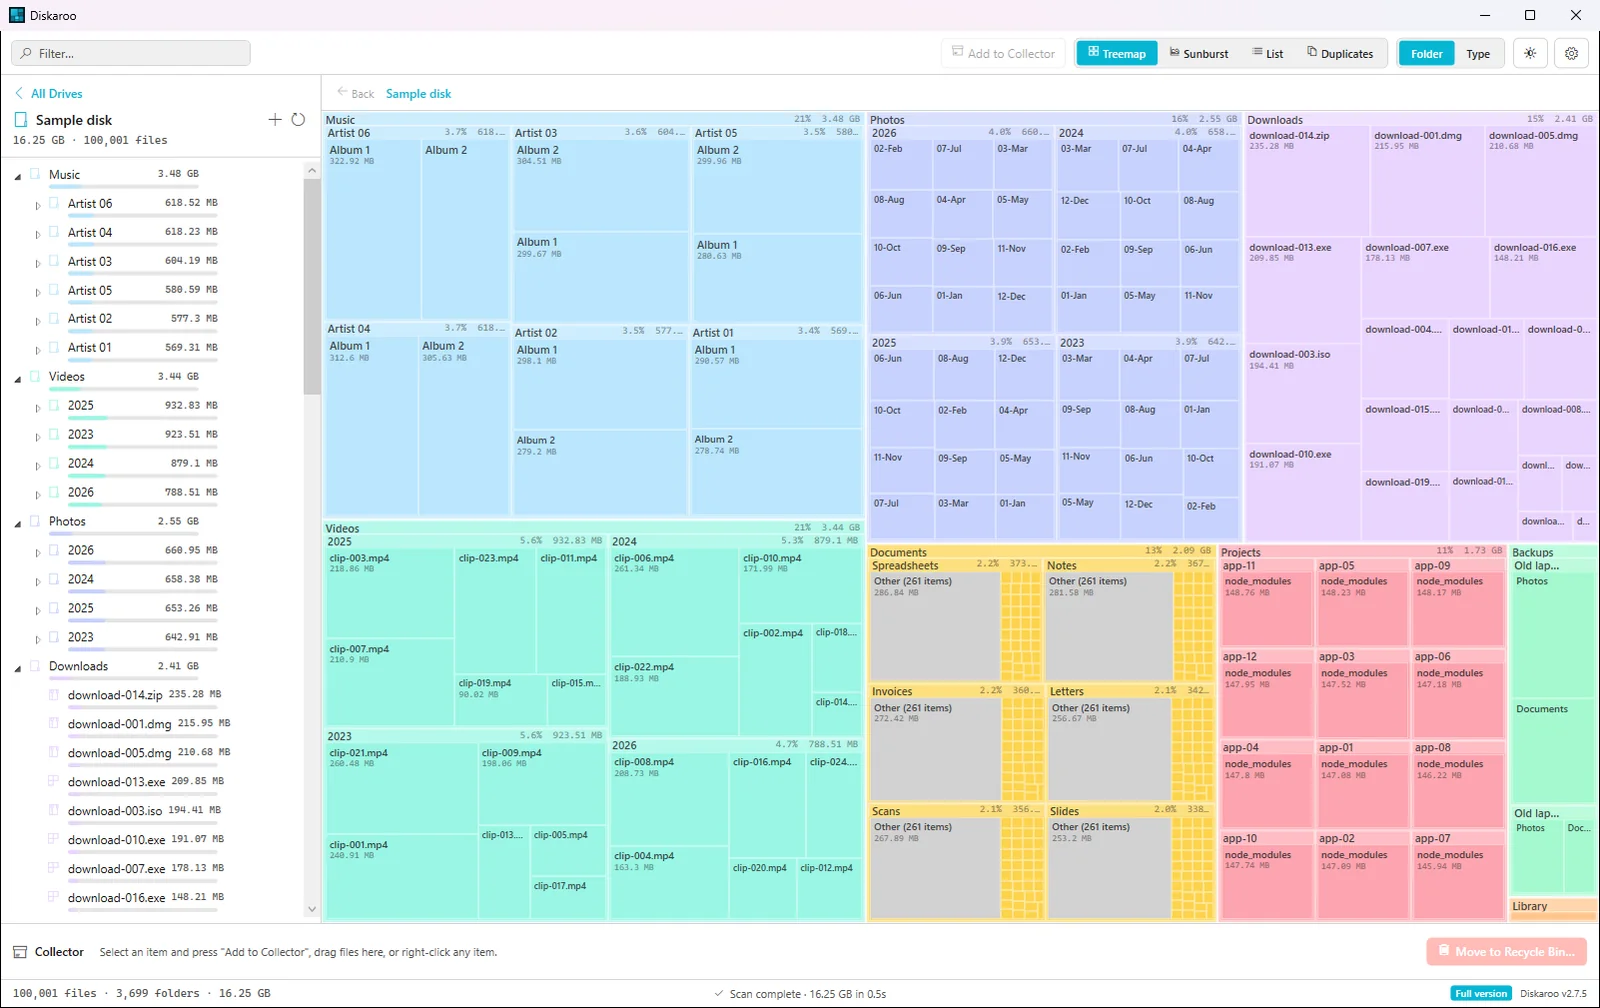Viewport: 1600px width, 1008px height.
Task: Select the Spreadsheets Other (261 items) block
Action: 935,627
